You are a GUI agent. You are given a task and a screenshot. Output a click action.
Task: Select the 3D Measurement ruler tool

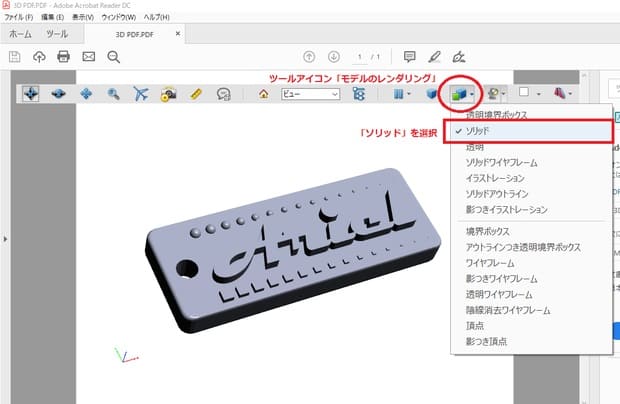coord(196,94)
